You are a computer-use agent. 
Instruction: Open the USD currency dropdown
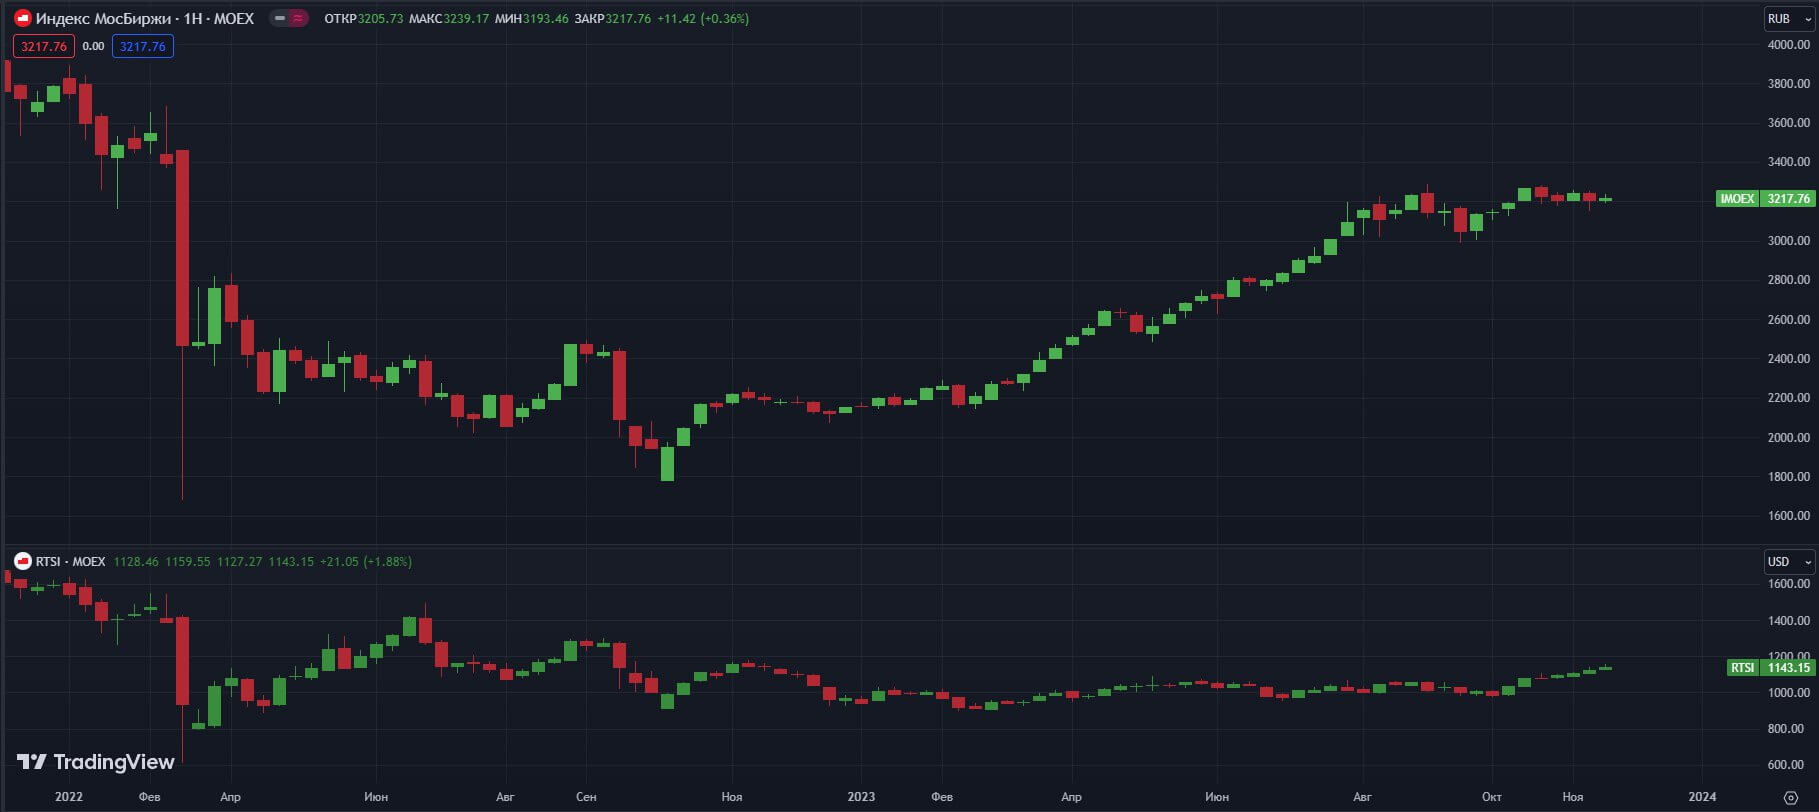(x=1788, y=561)
